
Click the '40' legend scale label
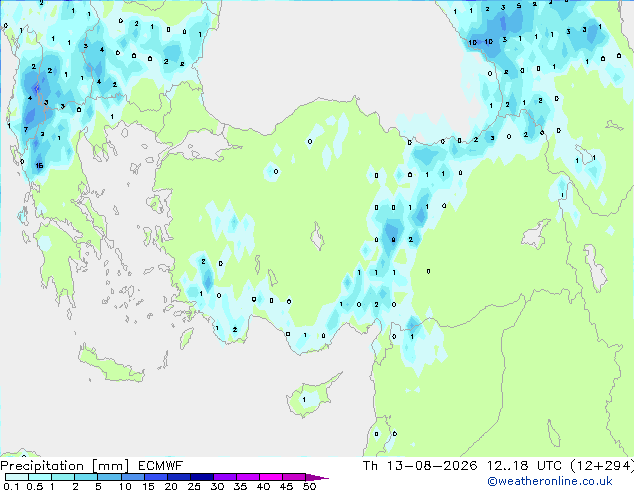coord(263,486)
